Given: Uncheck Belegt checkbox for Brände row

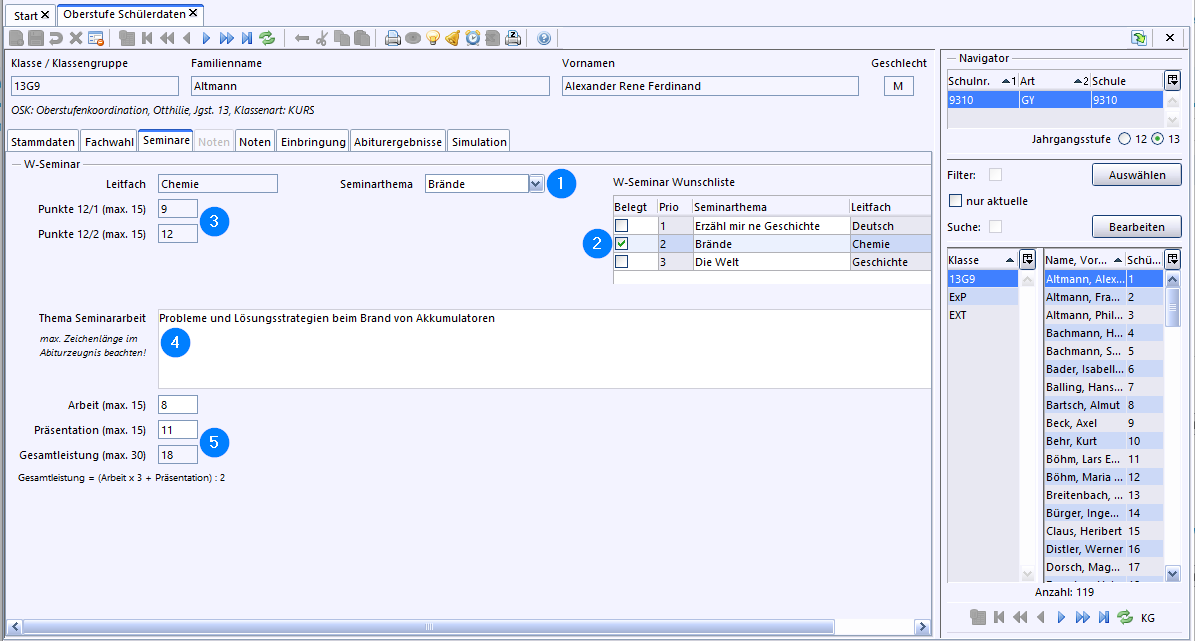Looking at the screenshot, I should point(622,244).
